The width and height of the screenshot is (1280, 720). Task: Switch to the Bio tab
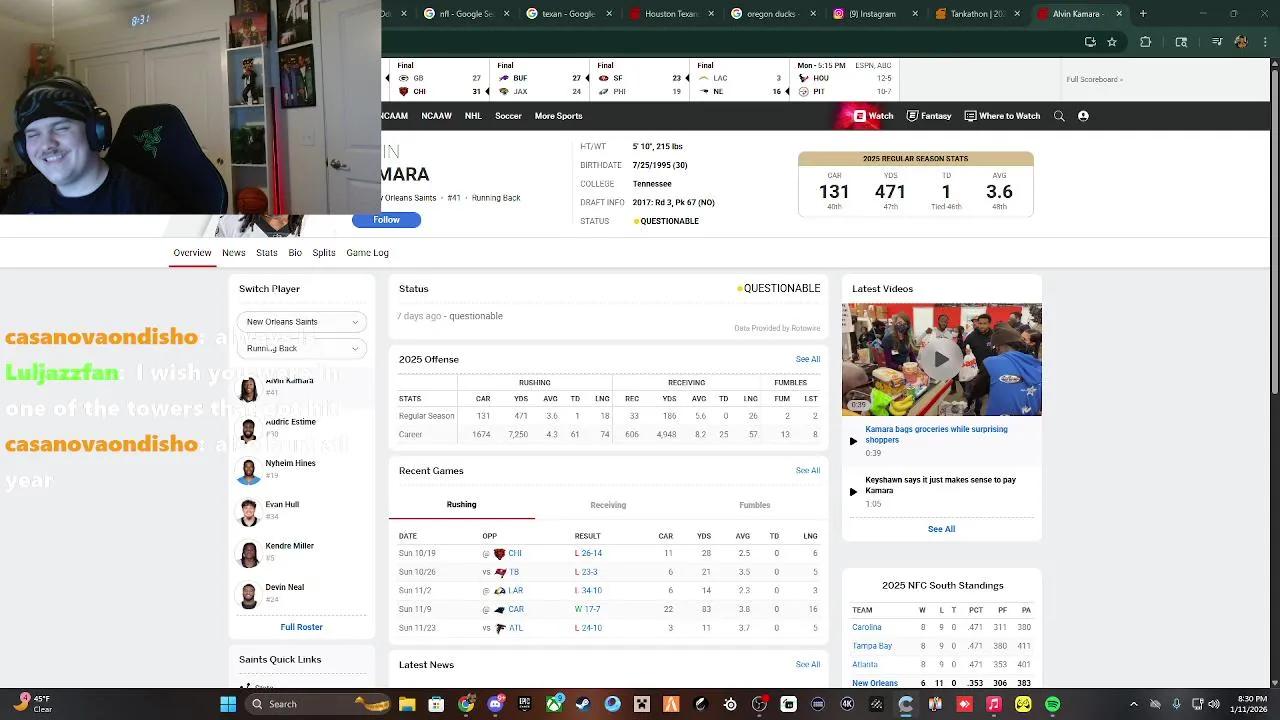(x=295, y=253)
